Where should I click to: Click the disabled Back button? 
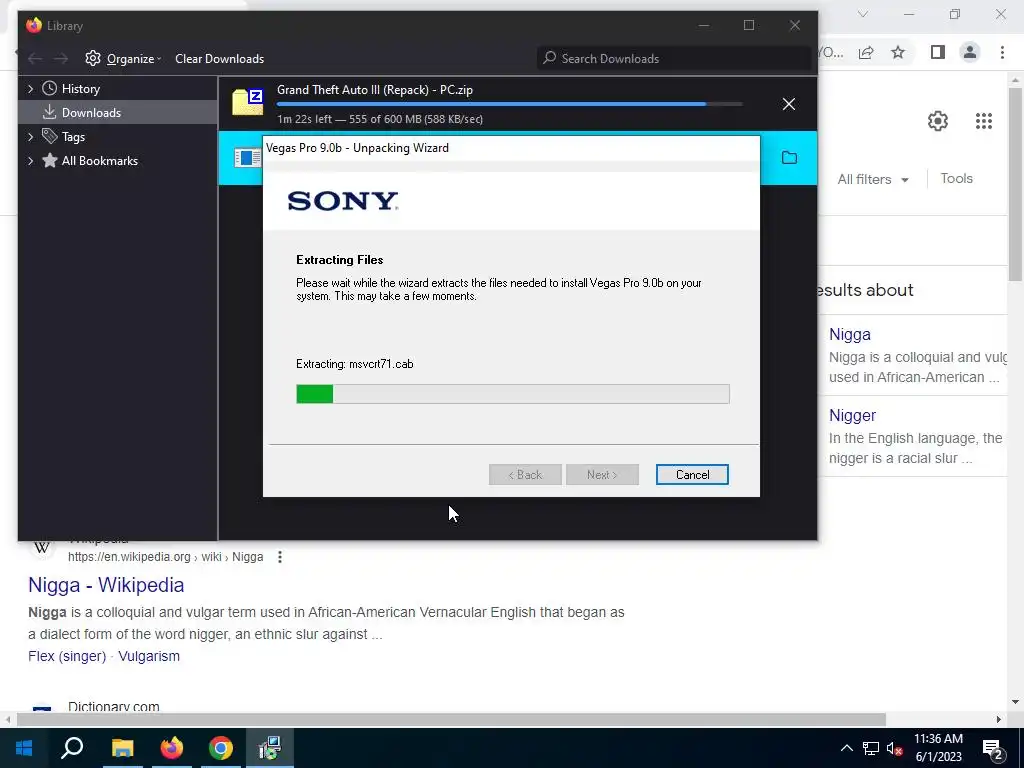coord(525,475)
